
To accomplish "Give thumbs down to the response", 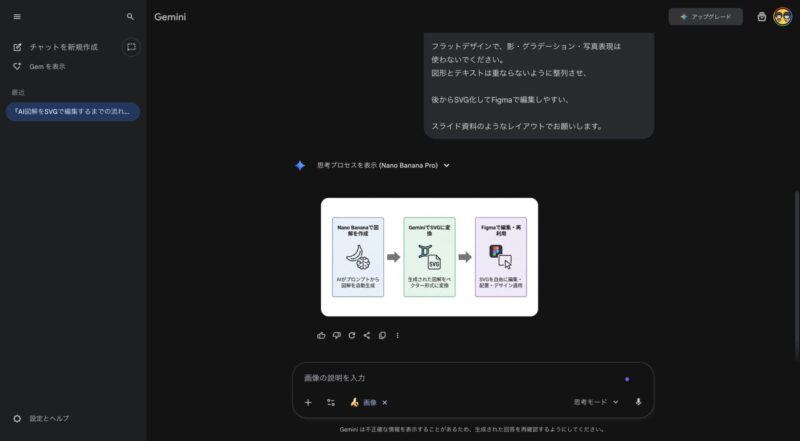I will [x=336, y=335].
